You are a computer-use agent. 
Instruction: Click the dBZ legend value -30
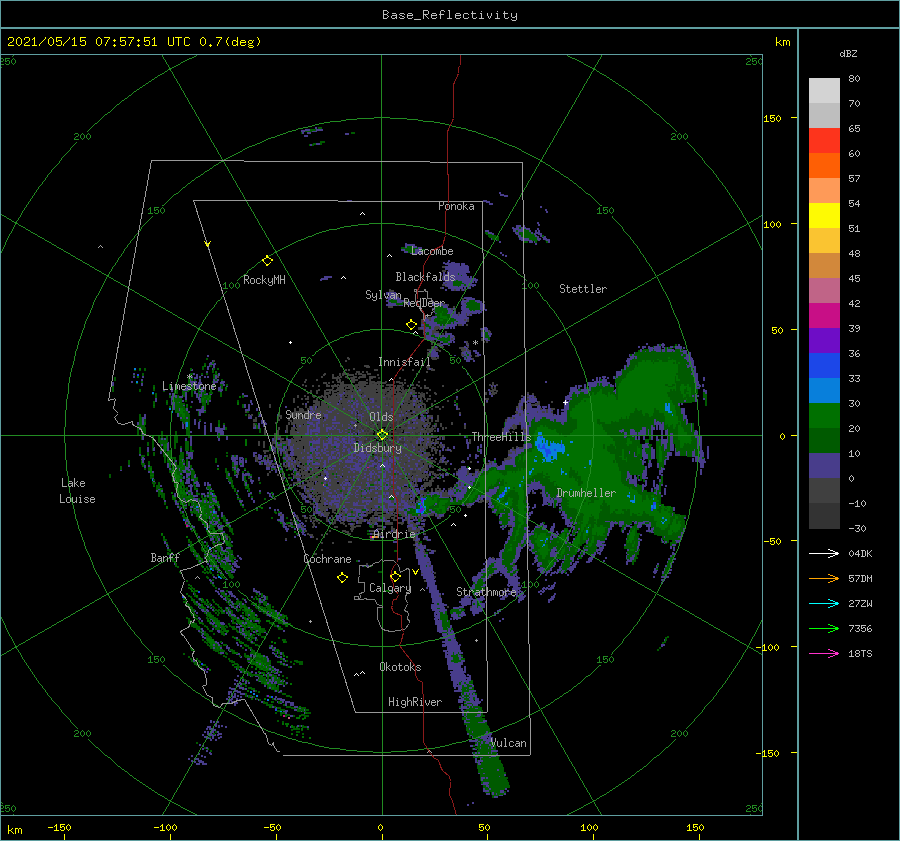(x=857, y=528)
